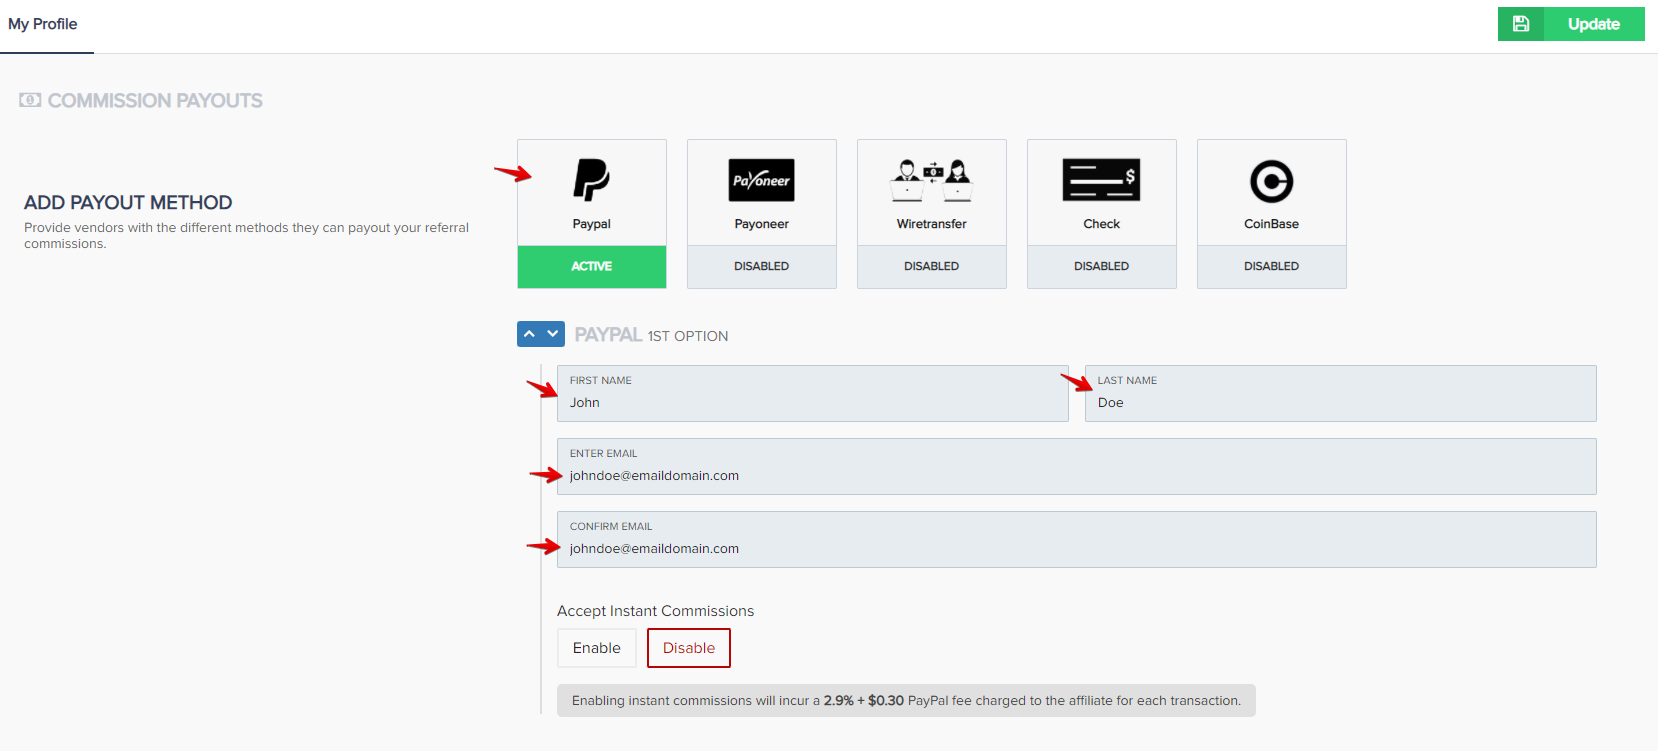This screenshot has width=1658, height=751.
Task: Click the cash icon beside Commission Payouts
Action: [30, 100]
